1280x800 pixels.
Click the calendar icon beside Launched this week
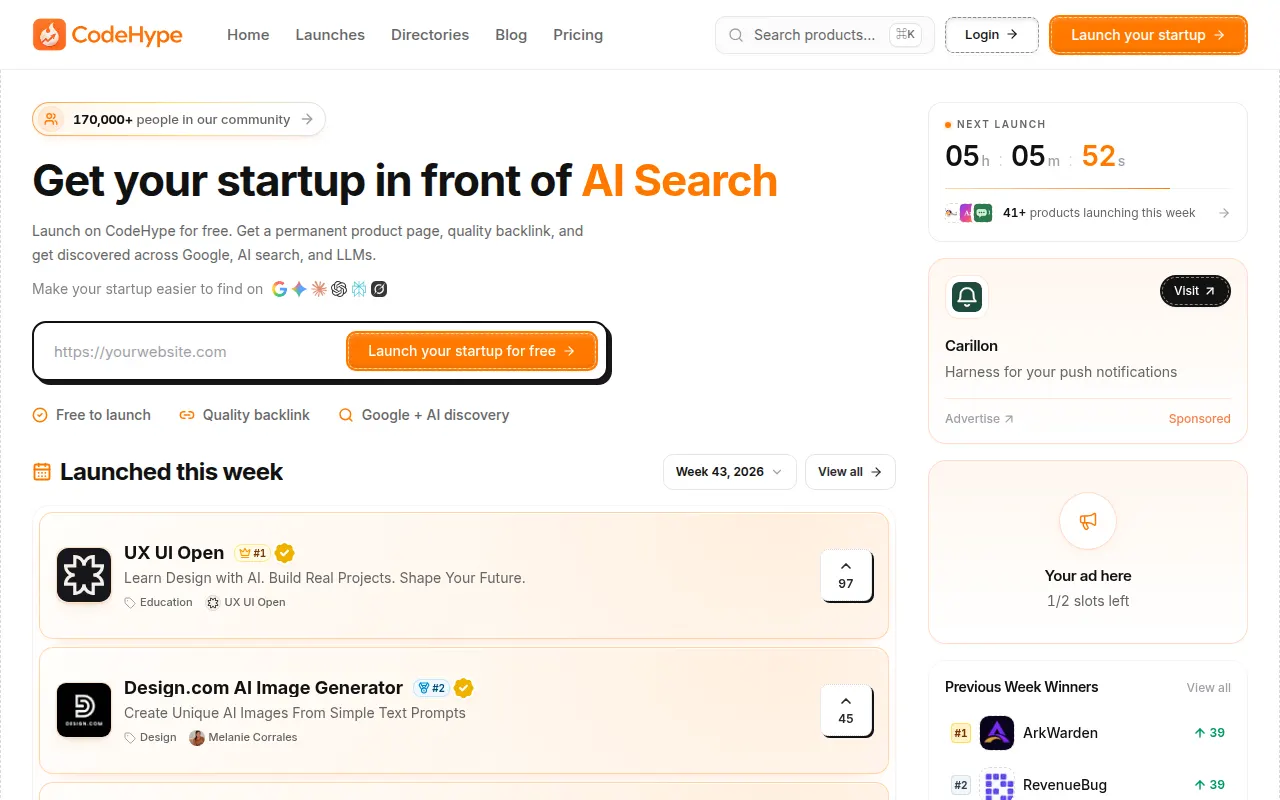point(42,472)
